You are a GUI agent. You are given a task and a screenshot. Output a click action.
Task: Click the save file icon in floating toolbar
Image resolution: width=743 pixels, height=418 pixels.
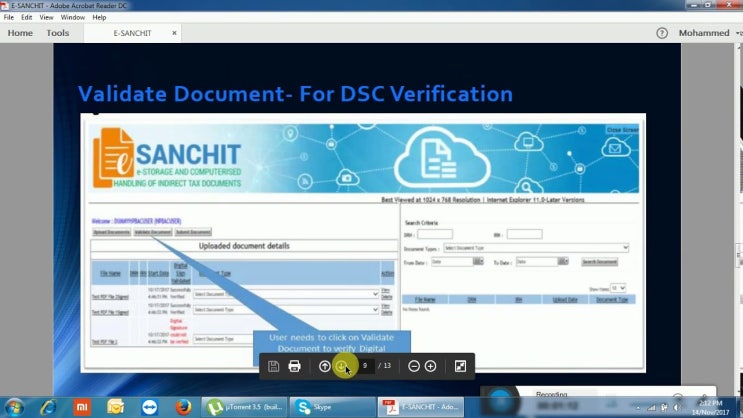click(x=273, y=366)
